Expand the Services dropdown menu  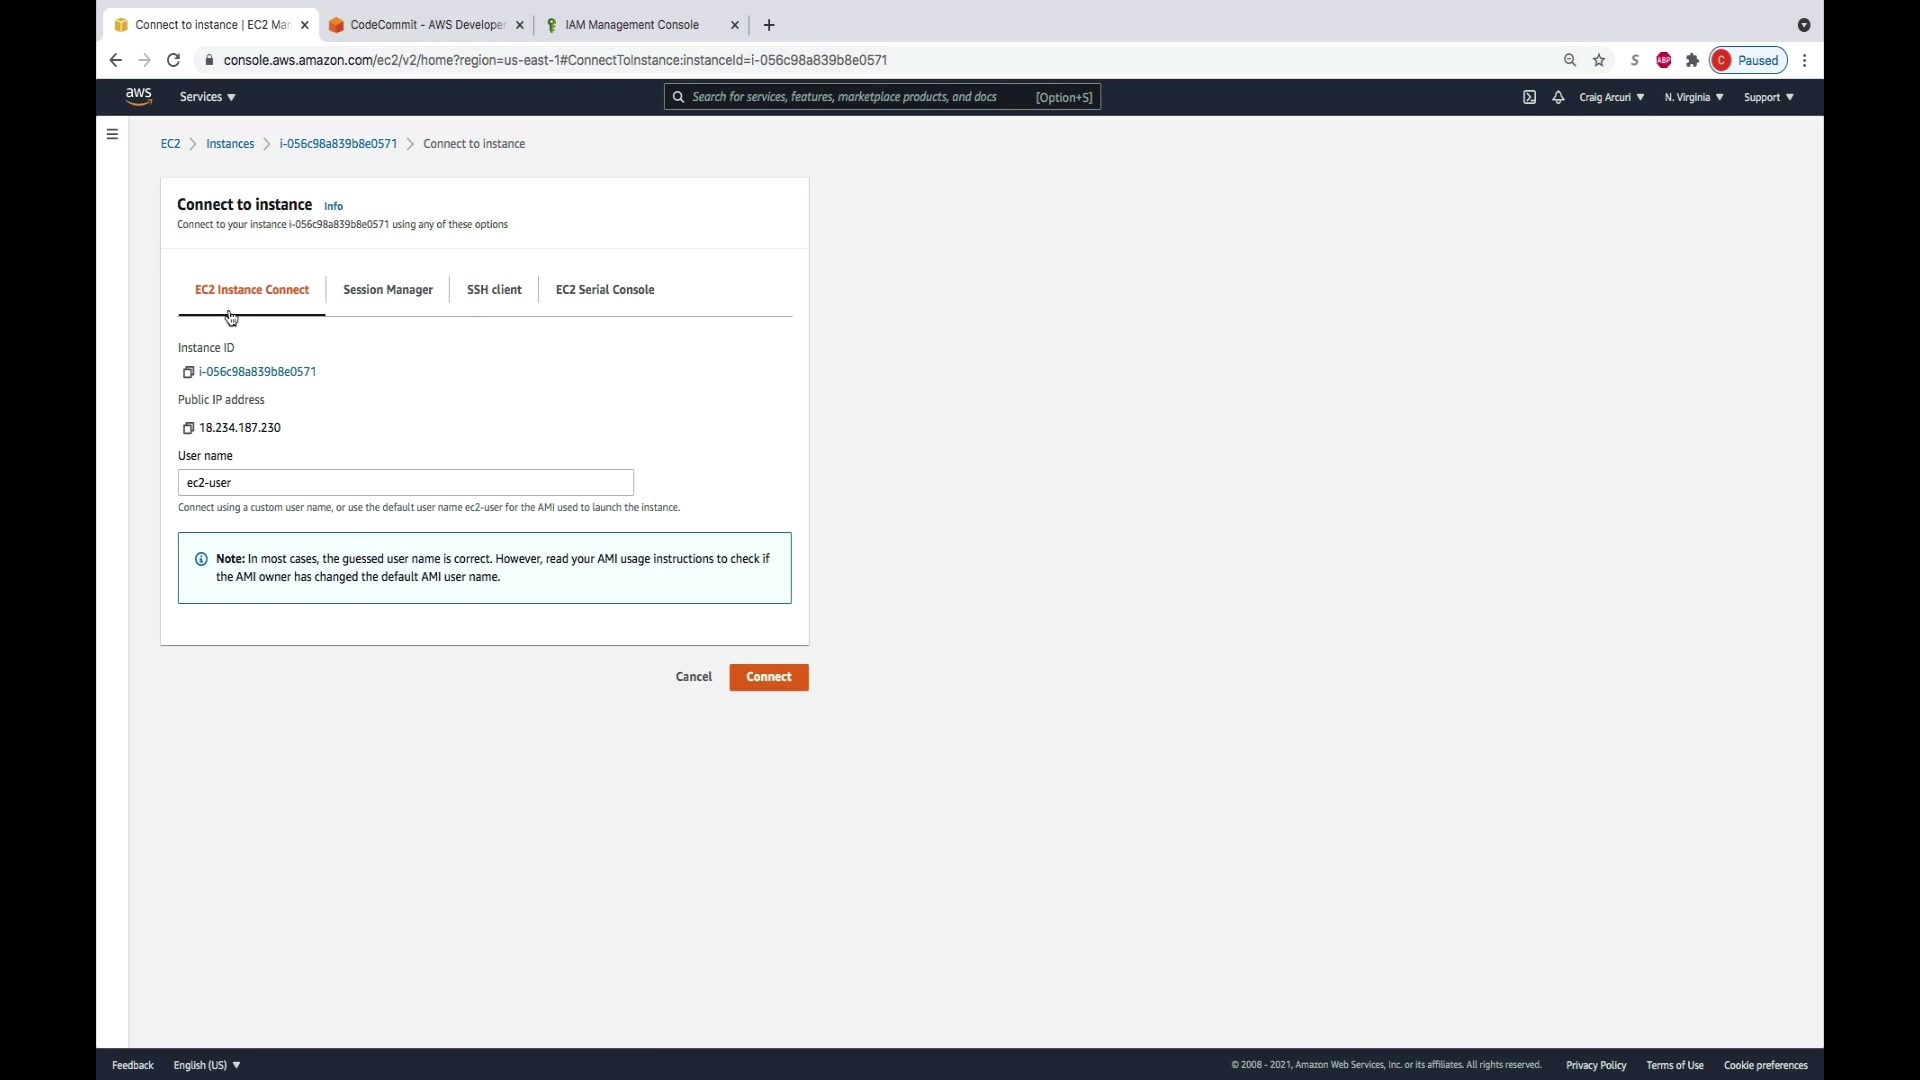(207, 97)
